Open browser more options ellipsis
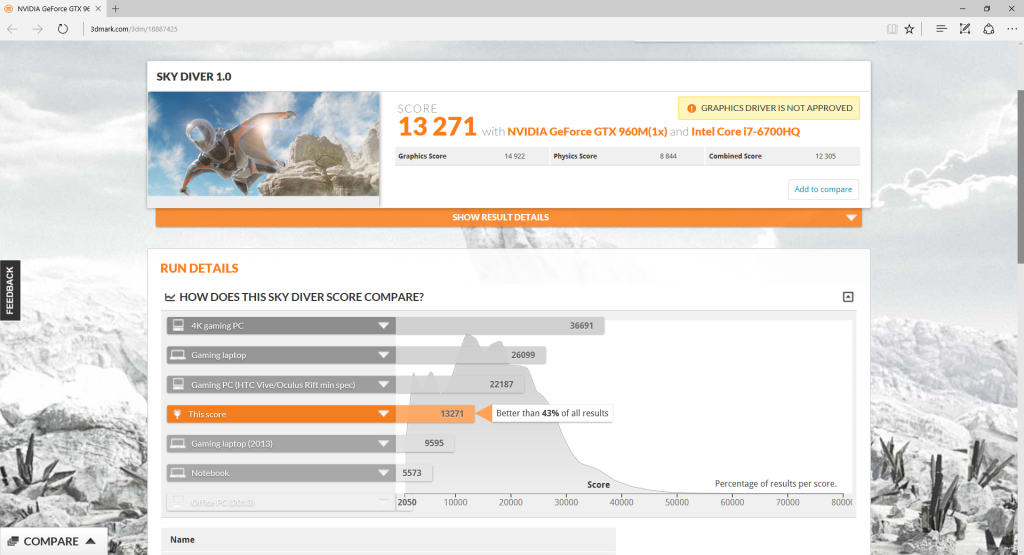This screenshot has width=1024, height=555. (1012, 29)
